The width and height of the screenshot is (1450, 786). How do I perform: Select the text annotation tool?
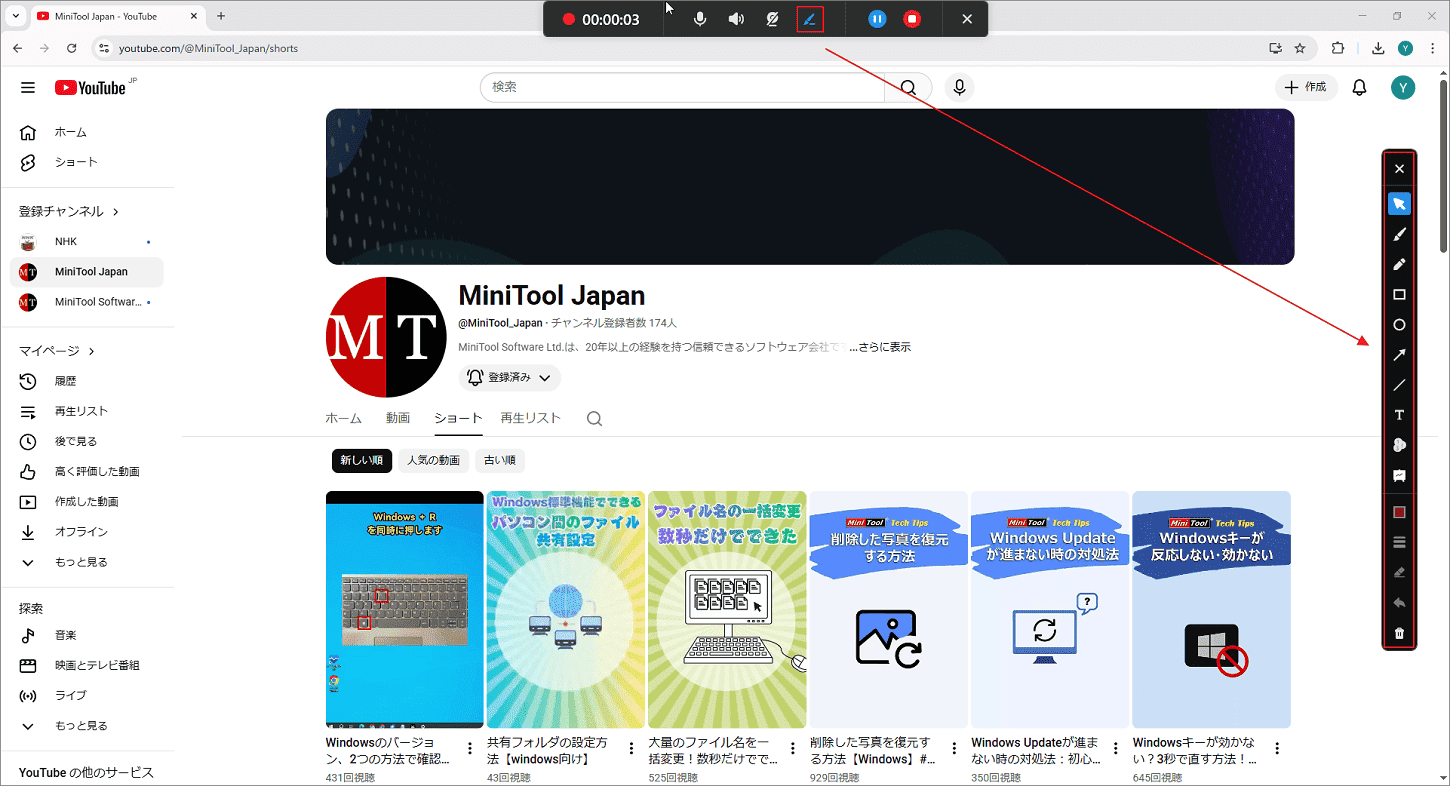click(1399, 414)
